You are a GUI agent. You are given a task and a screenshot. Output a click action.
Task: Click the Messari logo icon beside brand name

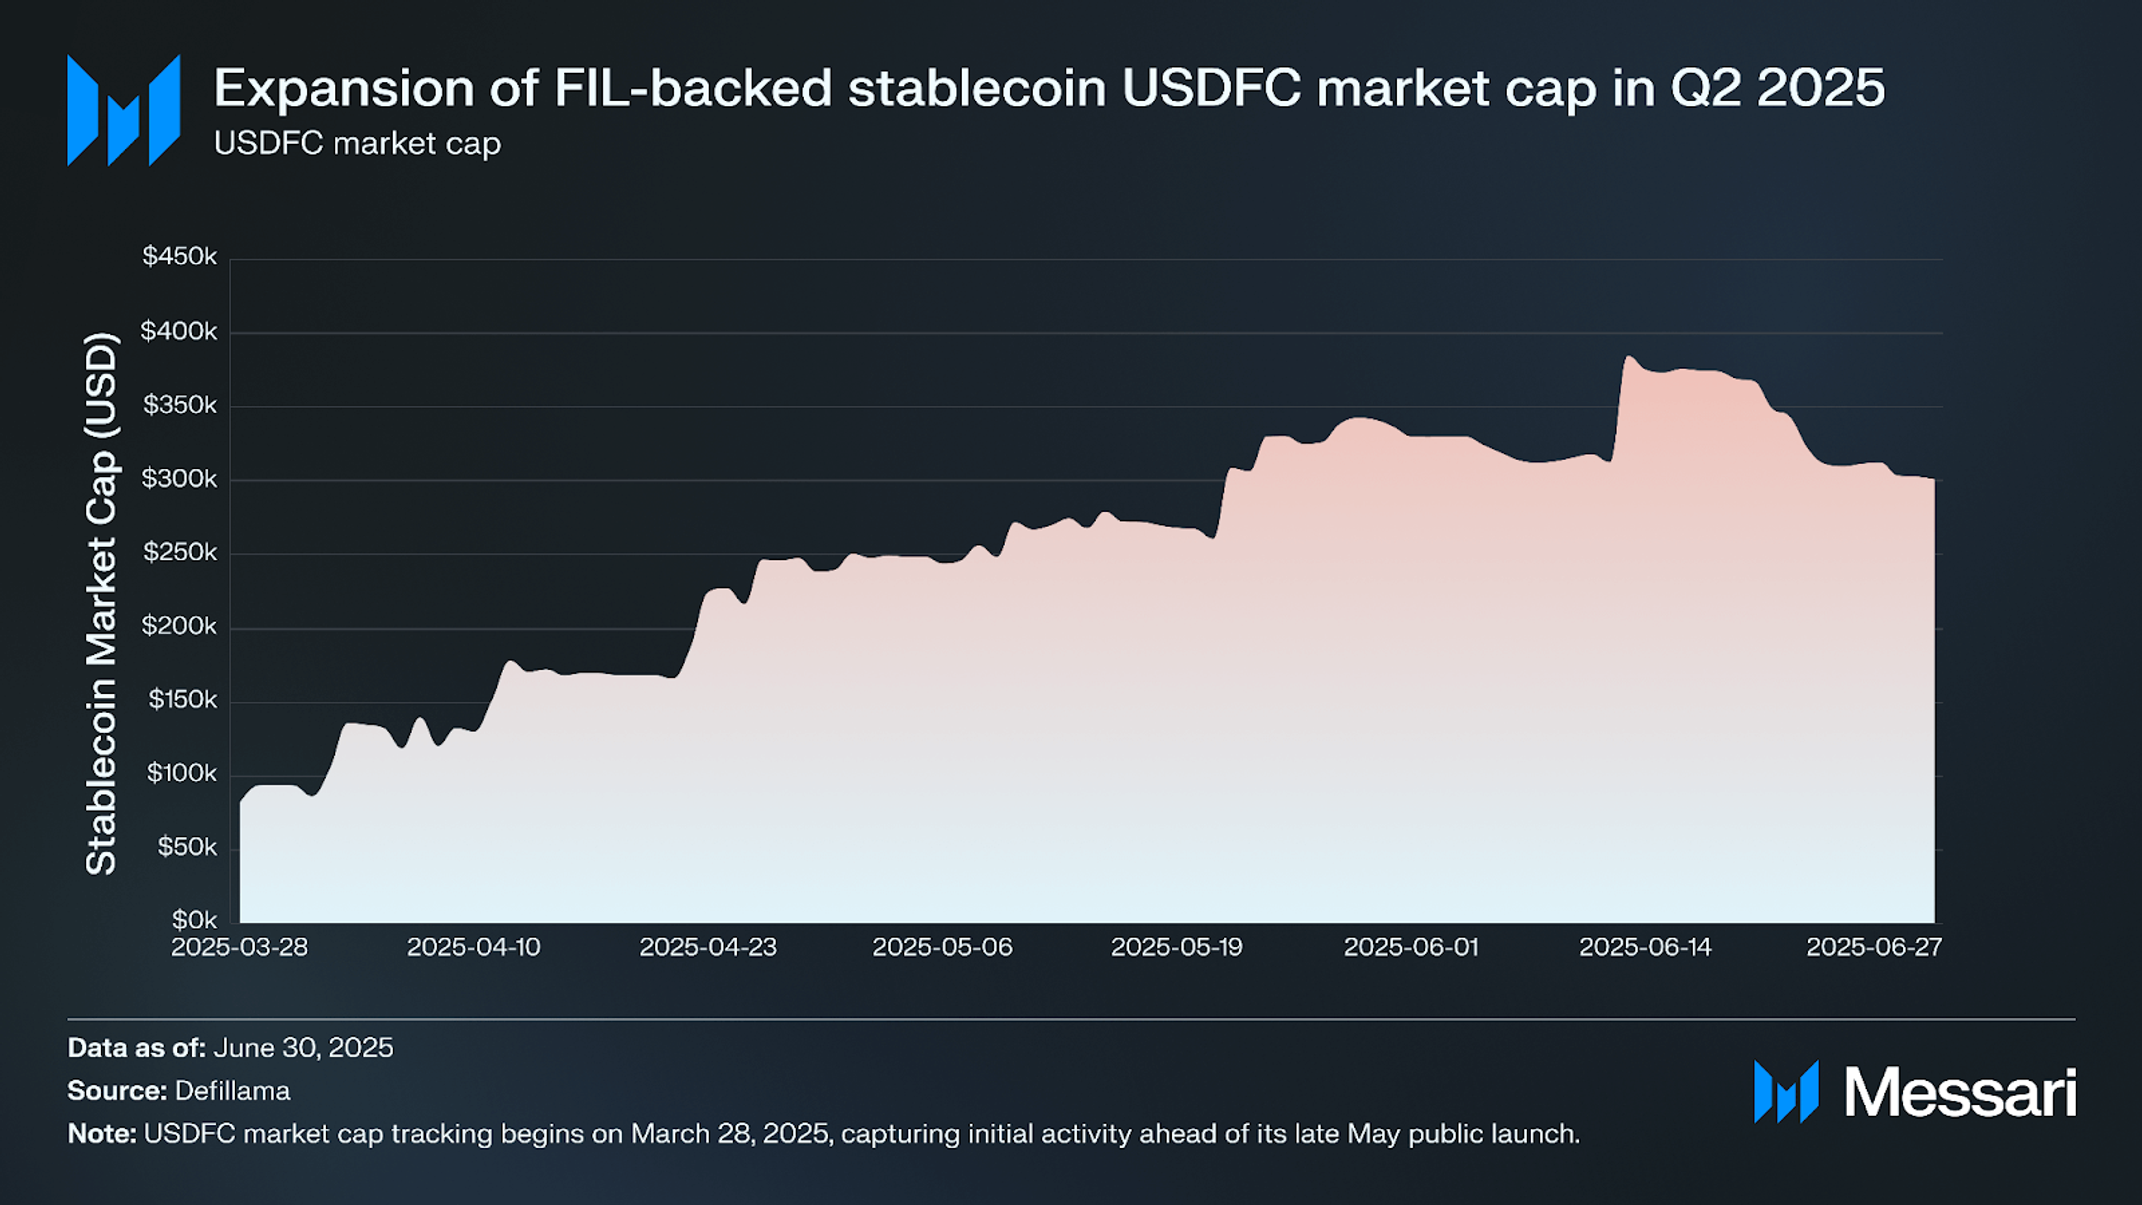[1786, 1092]
